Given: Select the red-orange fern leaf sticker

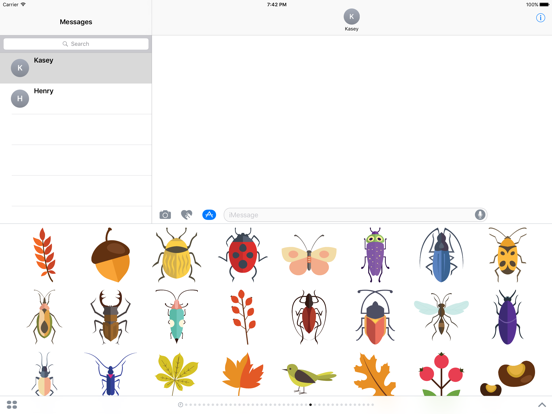Looking at the screenshot, I should tap(44, 255).
